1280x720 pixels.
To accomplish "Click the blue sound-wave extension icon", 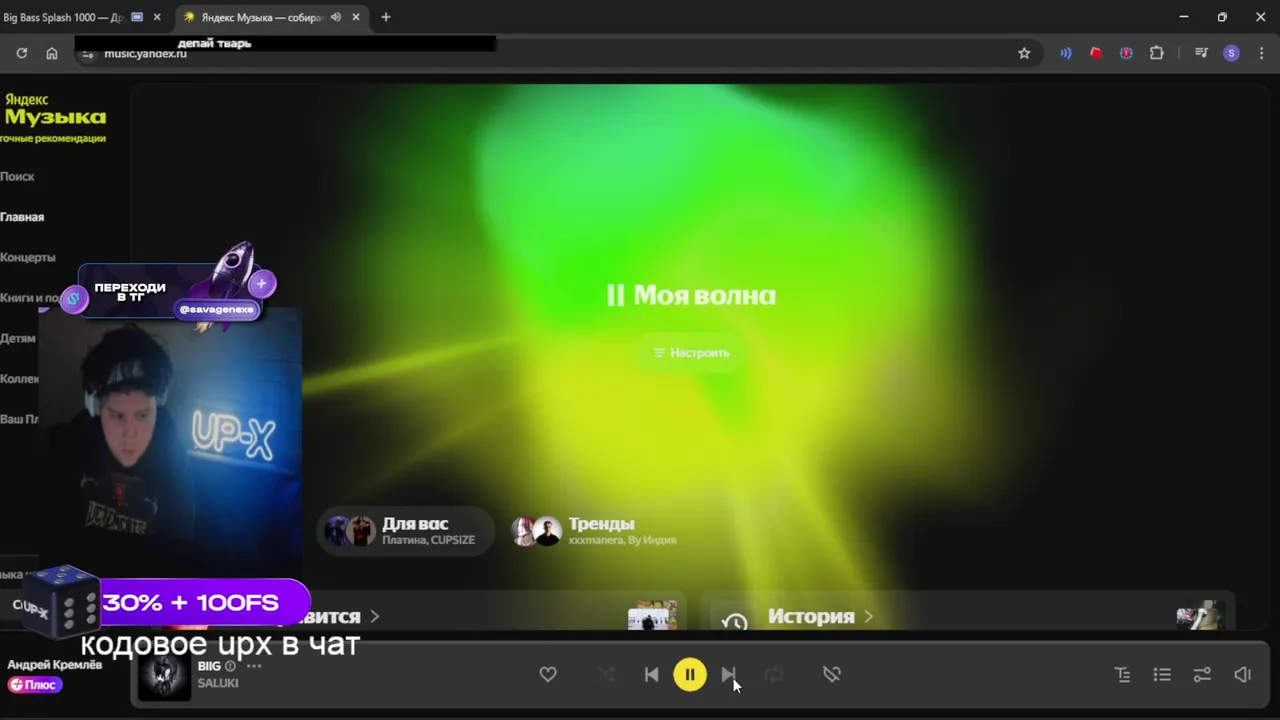I will (x=1066, y=53).
